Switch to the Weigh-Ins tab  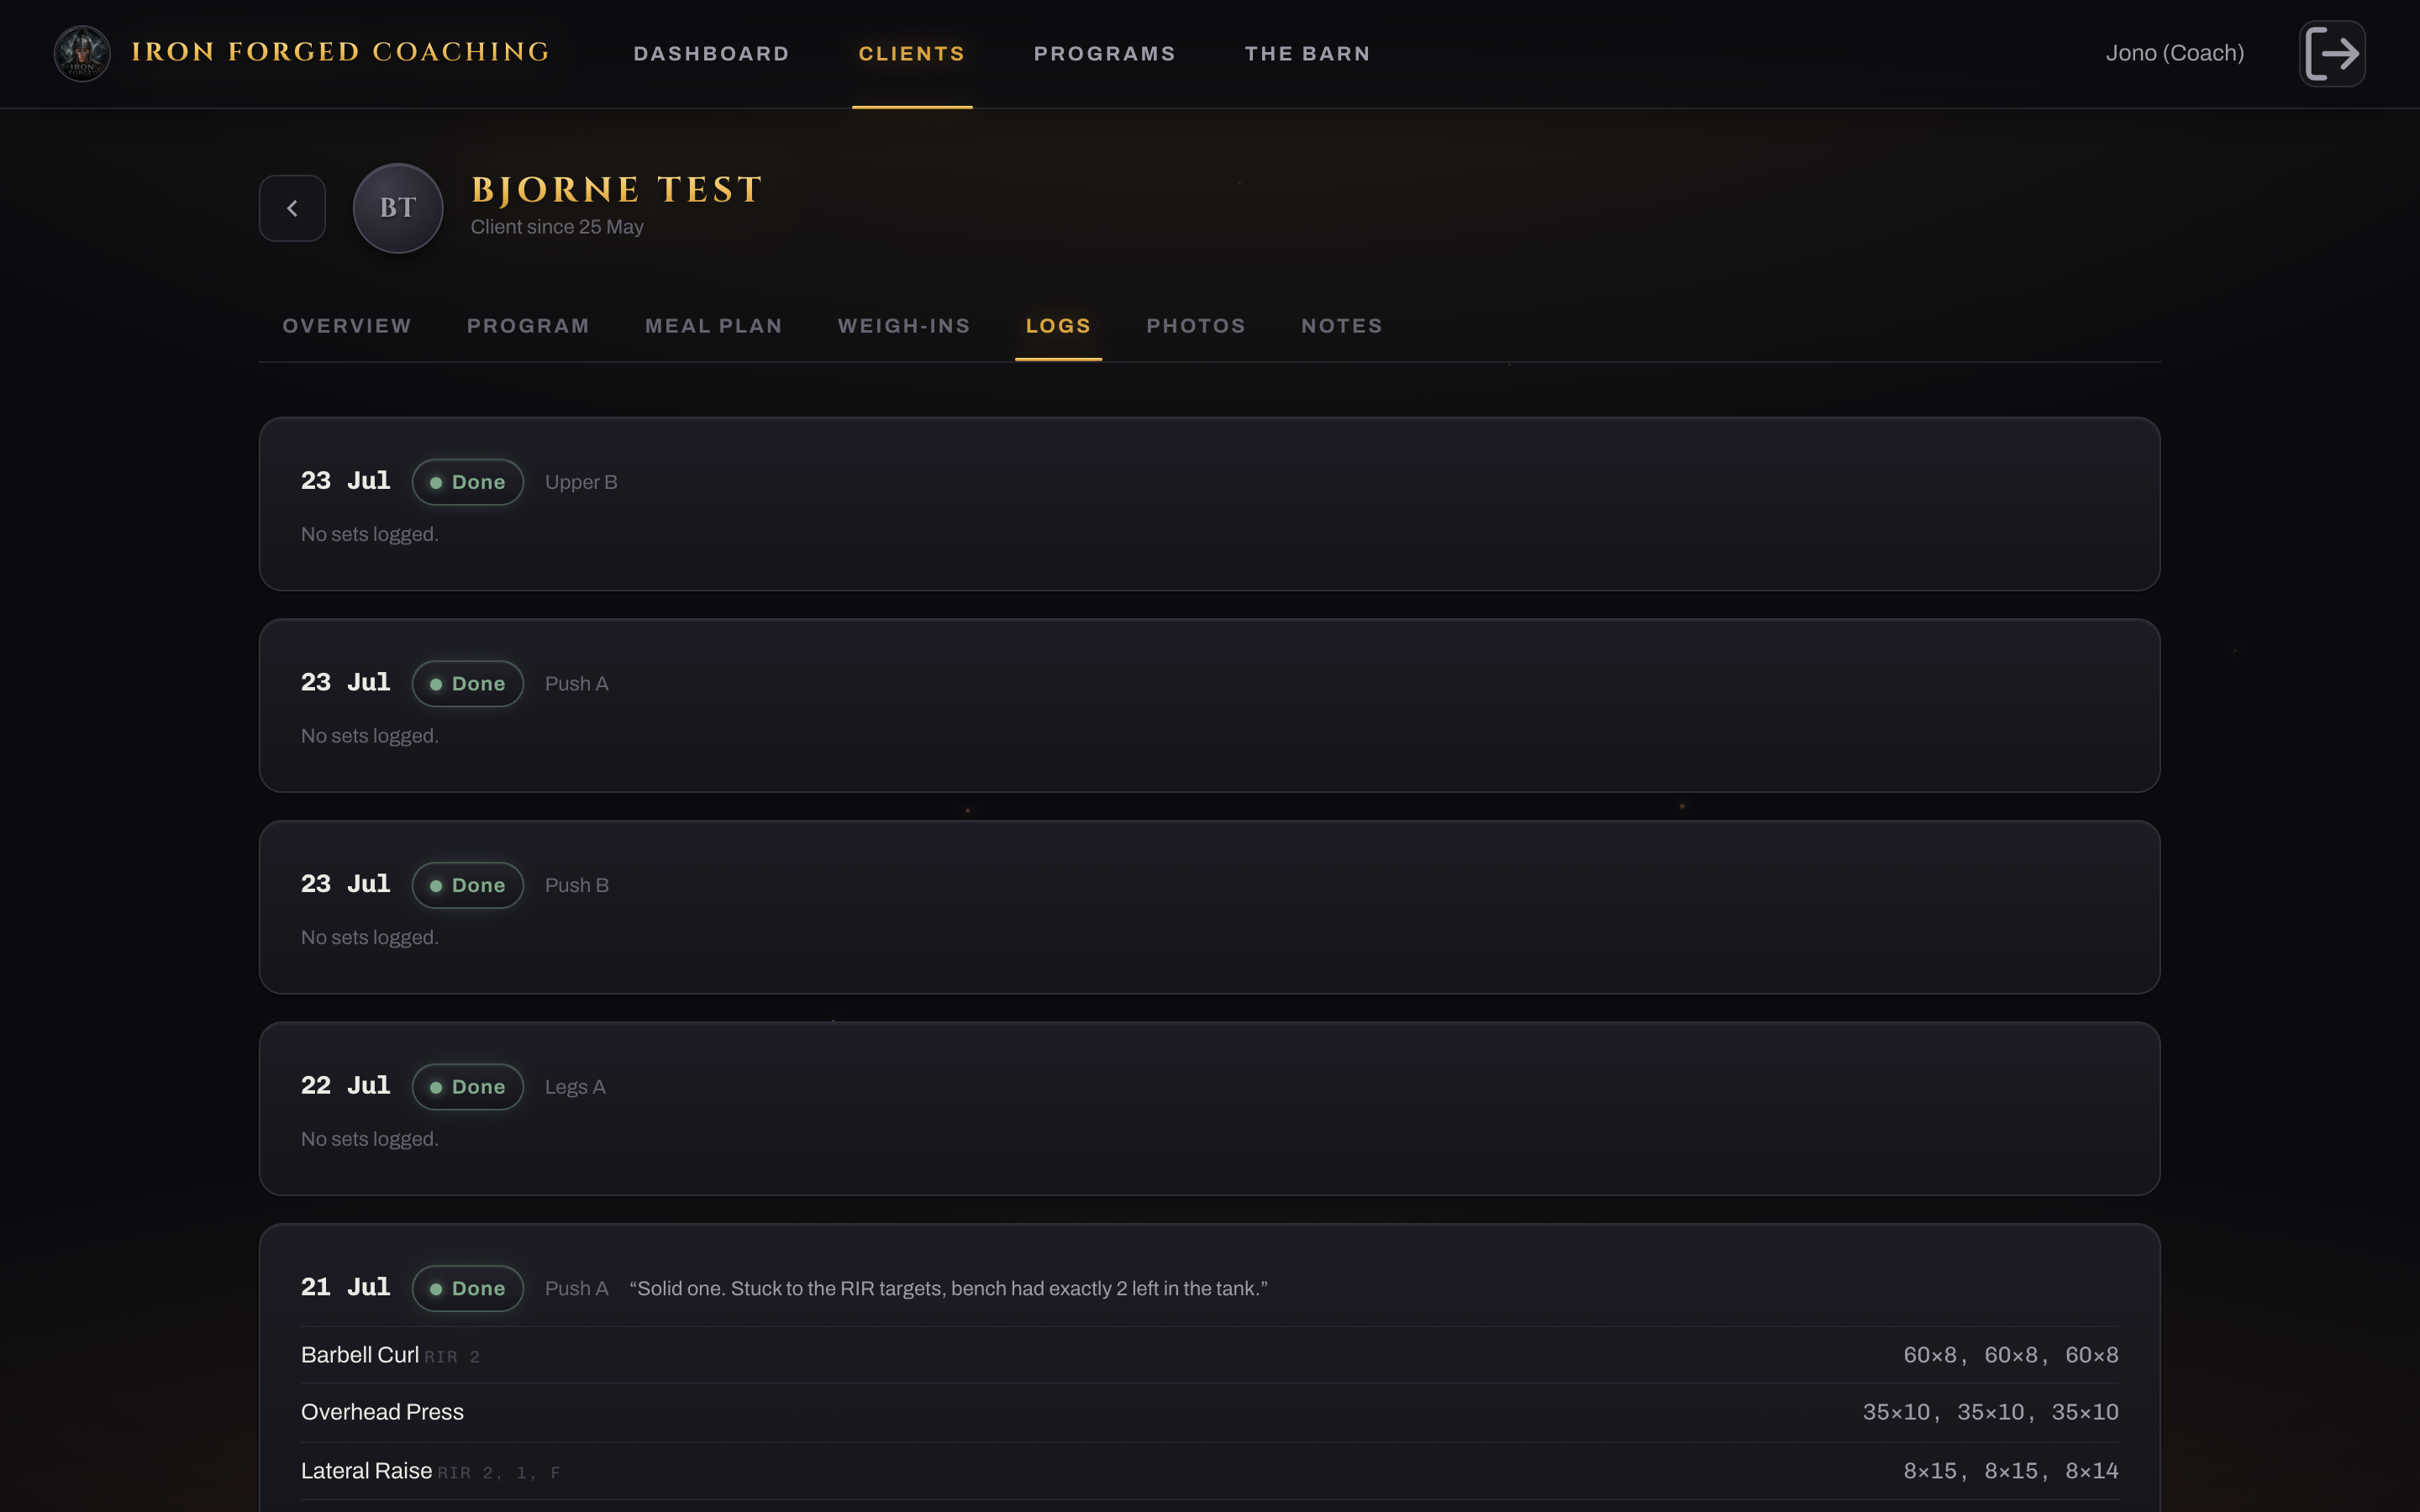tap(904, 326)
